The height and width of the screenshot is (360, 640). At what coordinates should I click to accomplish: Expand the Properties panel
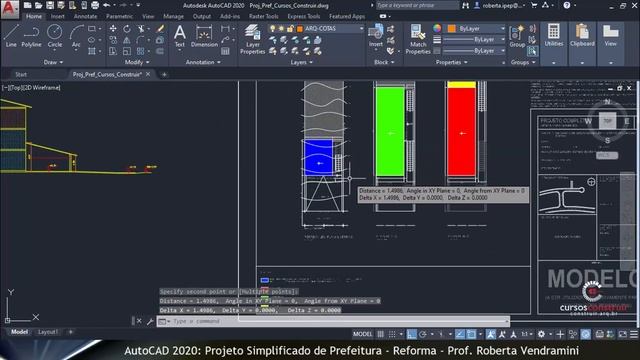coord(451,62)
